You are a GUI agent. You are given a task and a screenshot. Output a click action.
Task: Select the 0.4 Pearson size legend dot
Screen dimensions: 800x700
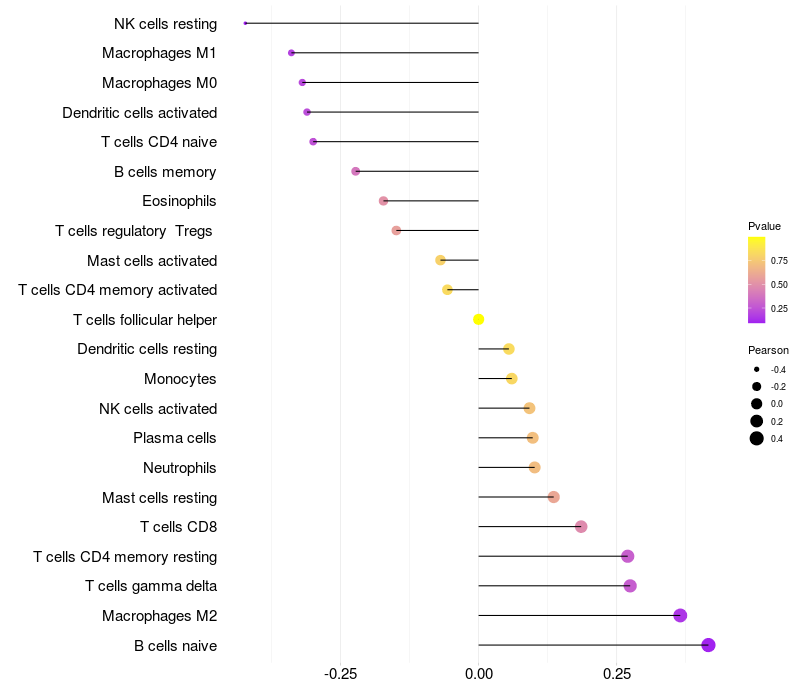click(757, 438)
